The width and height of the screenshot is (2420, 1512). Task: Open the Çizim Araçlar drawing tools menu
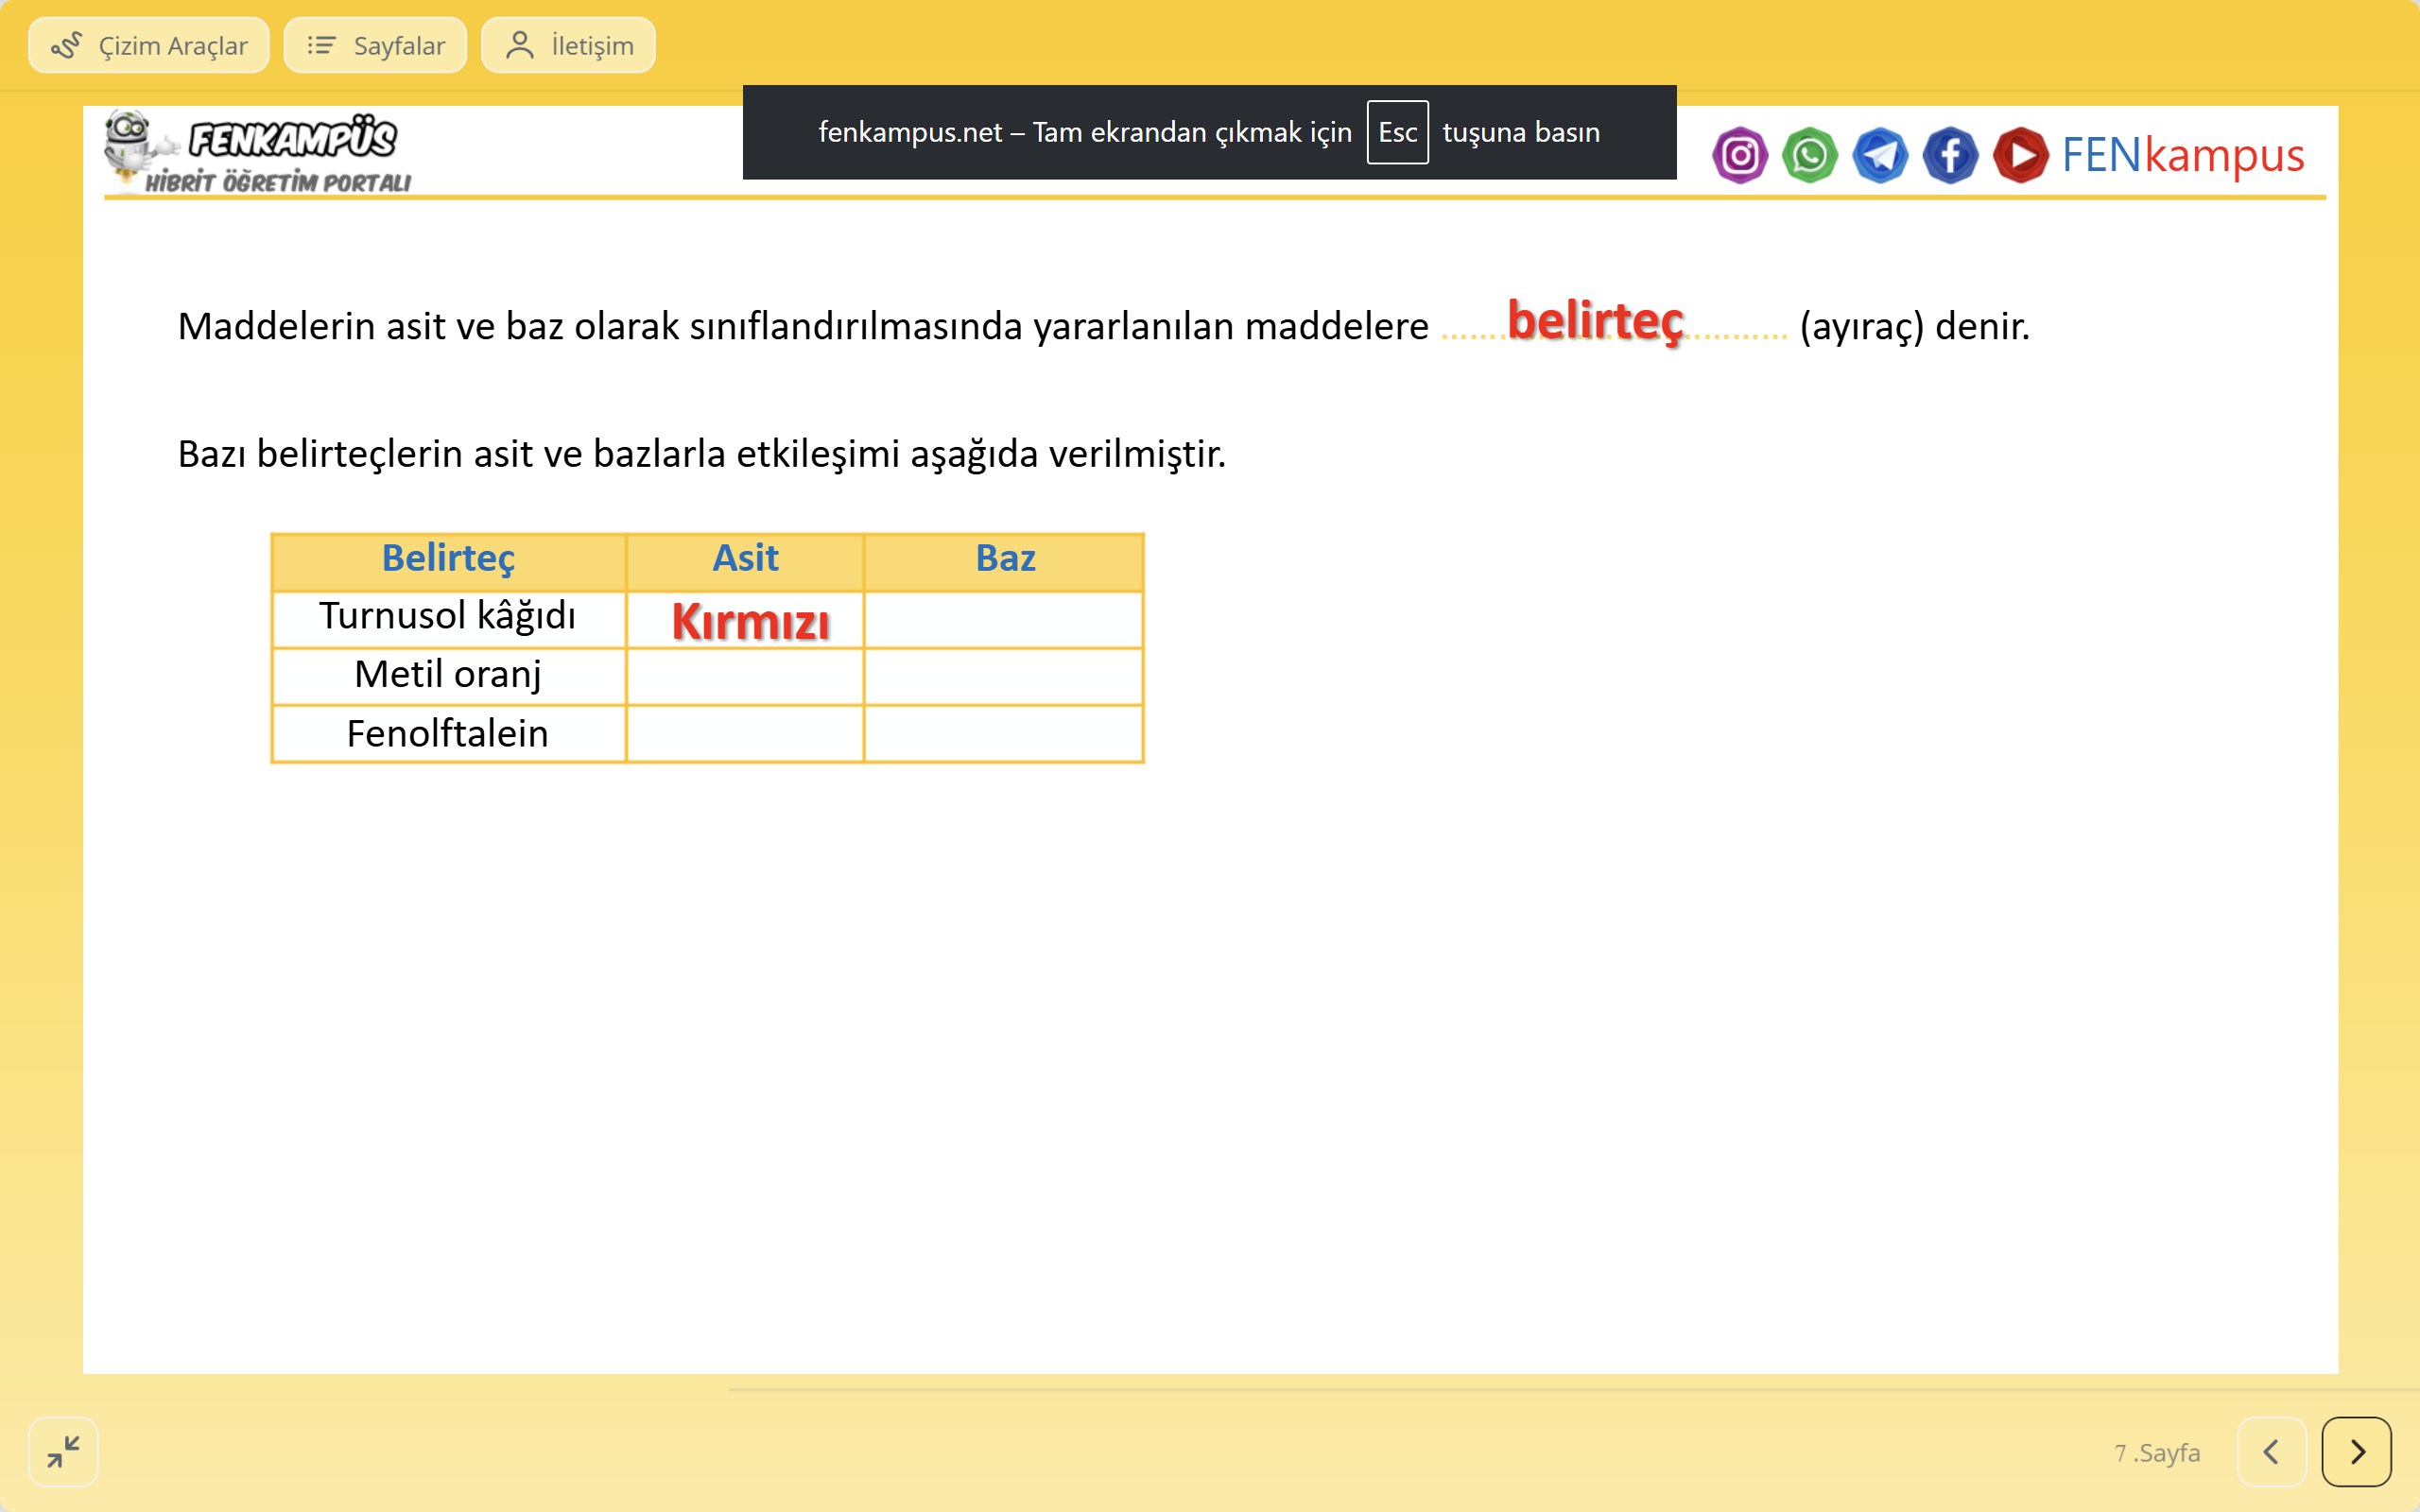149,45
